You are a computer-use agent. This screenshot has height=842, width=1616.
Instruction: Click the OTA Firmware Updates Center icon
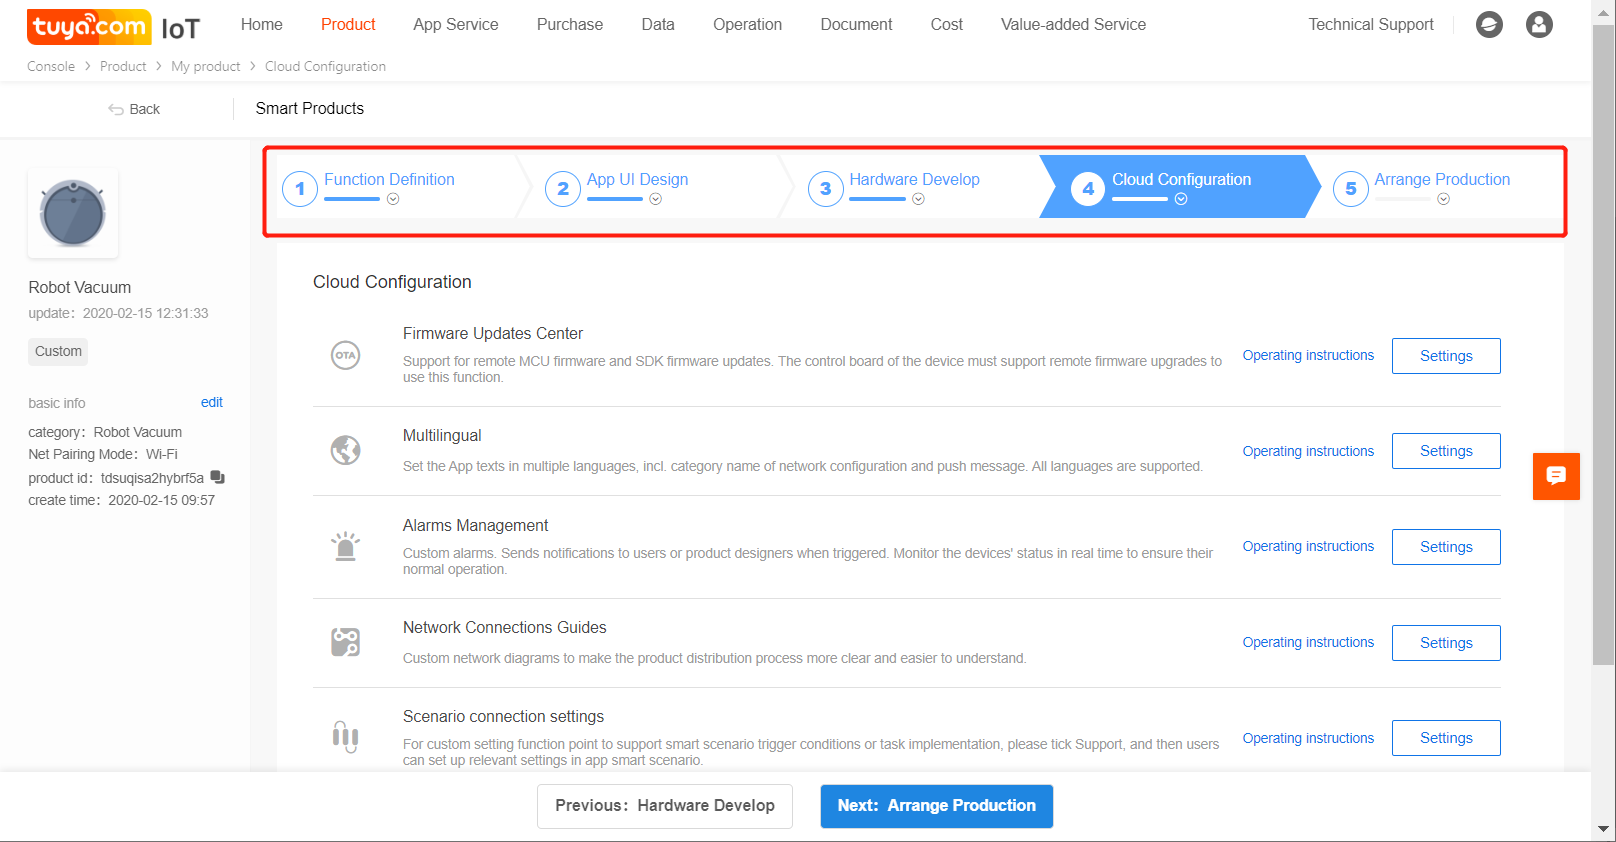click(345, 355)
